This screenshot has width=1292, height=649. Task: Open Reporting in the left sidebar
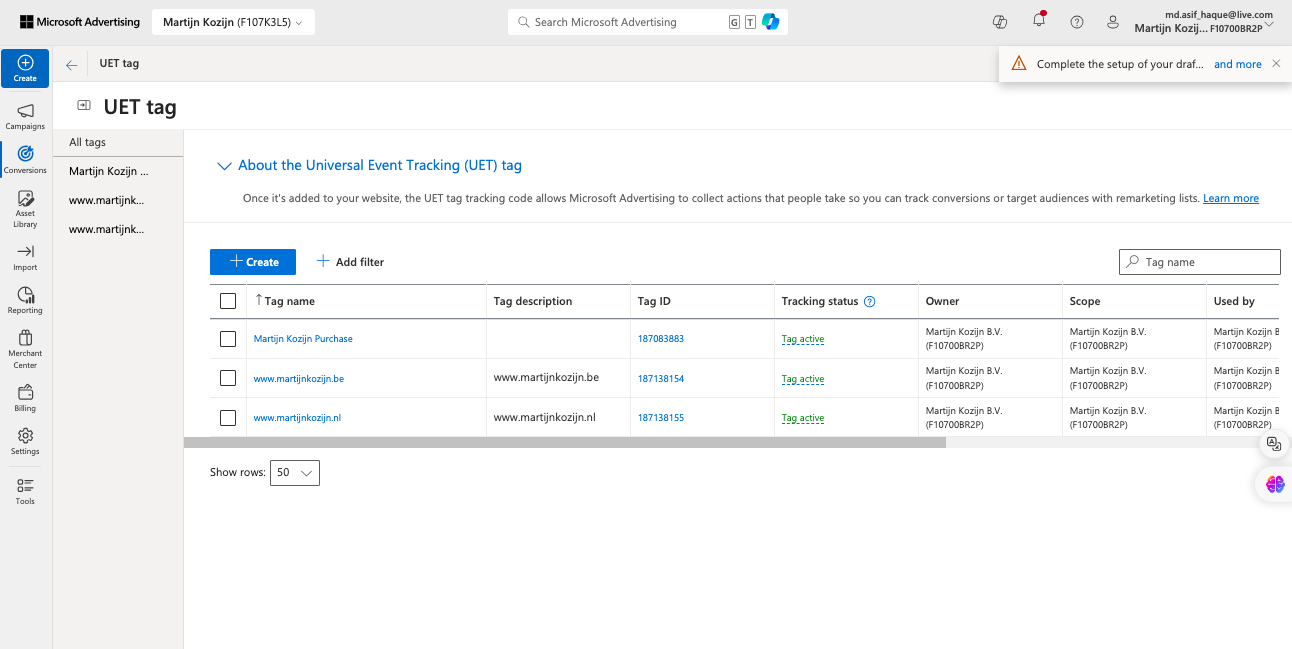point(25,300)
